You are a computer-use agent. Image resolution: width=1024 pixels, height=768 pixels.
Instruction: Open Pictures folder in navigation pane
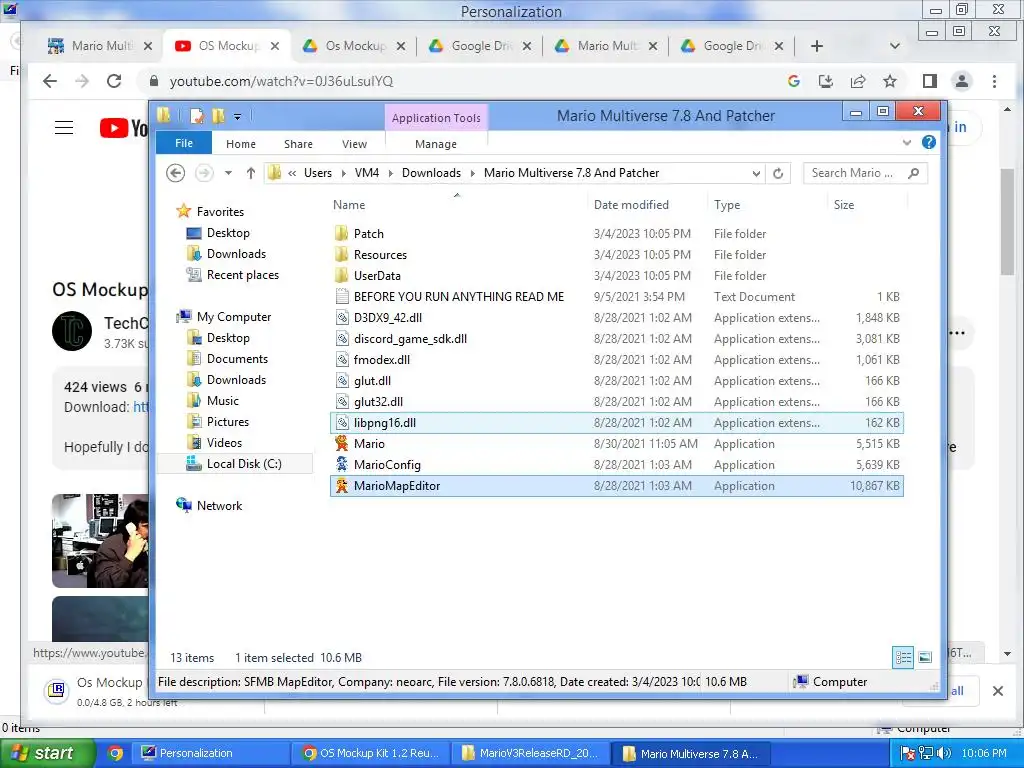[227, 421]
